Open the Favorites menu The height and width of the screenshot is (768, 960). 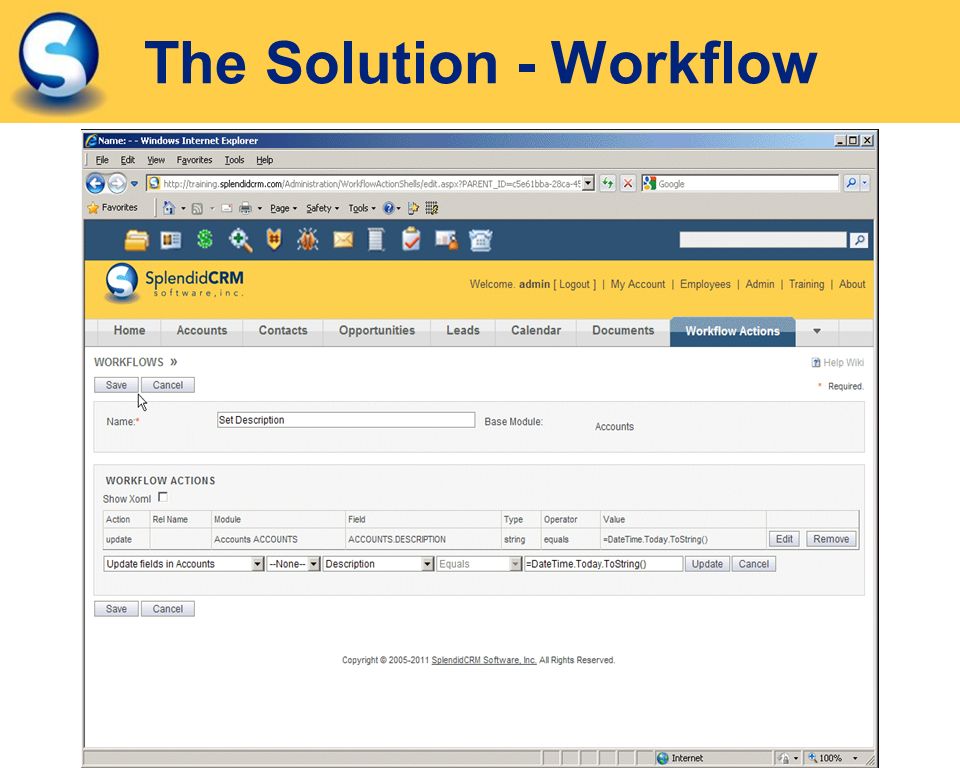(194, 160)
